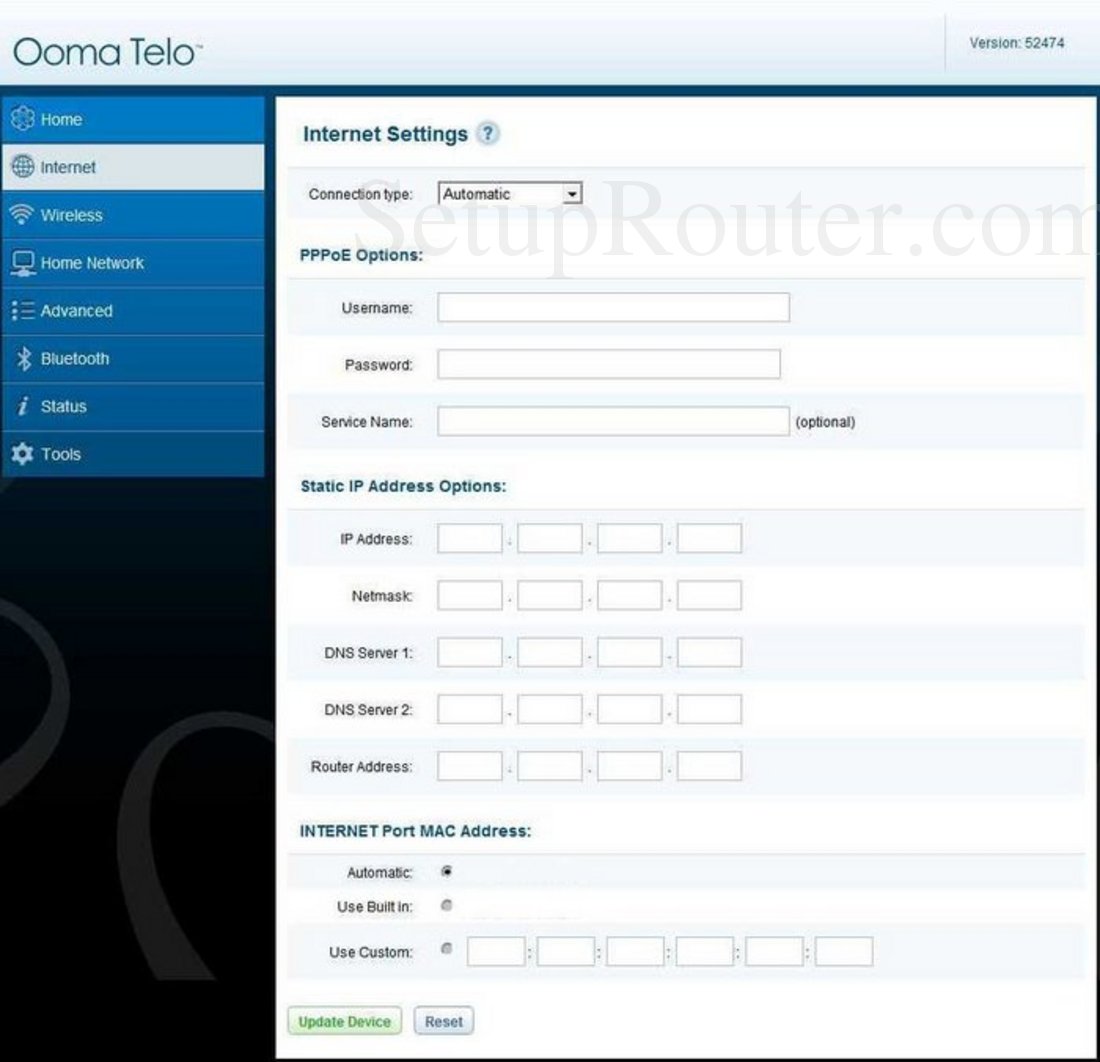
Task: Go to the Wireless menu item
Action: pyautogui.click(x=133, y=215)
